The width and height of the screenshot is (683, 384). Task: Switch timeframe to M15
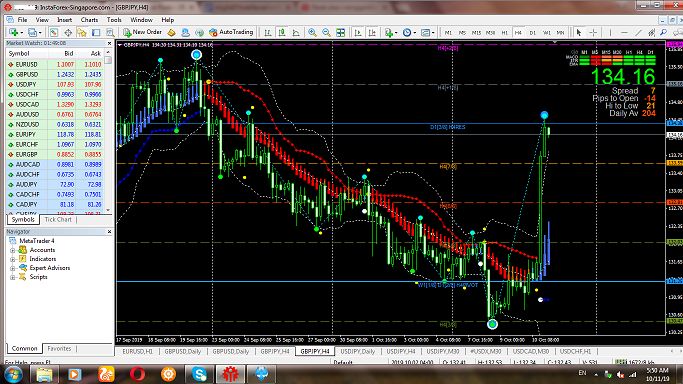pyautogui.click(x=476, y=33)
